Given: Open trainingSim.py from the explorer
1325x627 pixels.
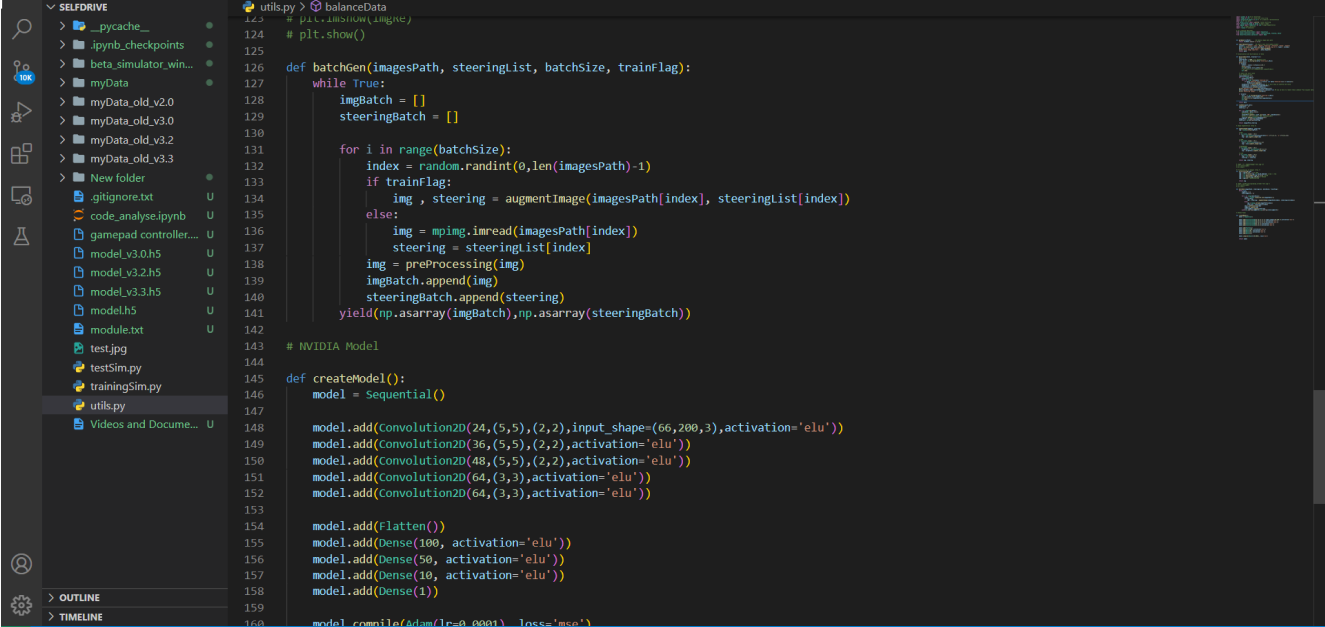Looking at the screenshot, I should click(x=135, y=387).
